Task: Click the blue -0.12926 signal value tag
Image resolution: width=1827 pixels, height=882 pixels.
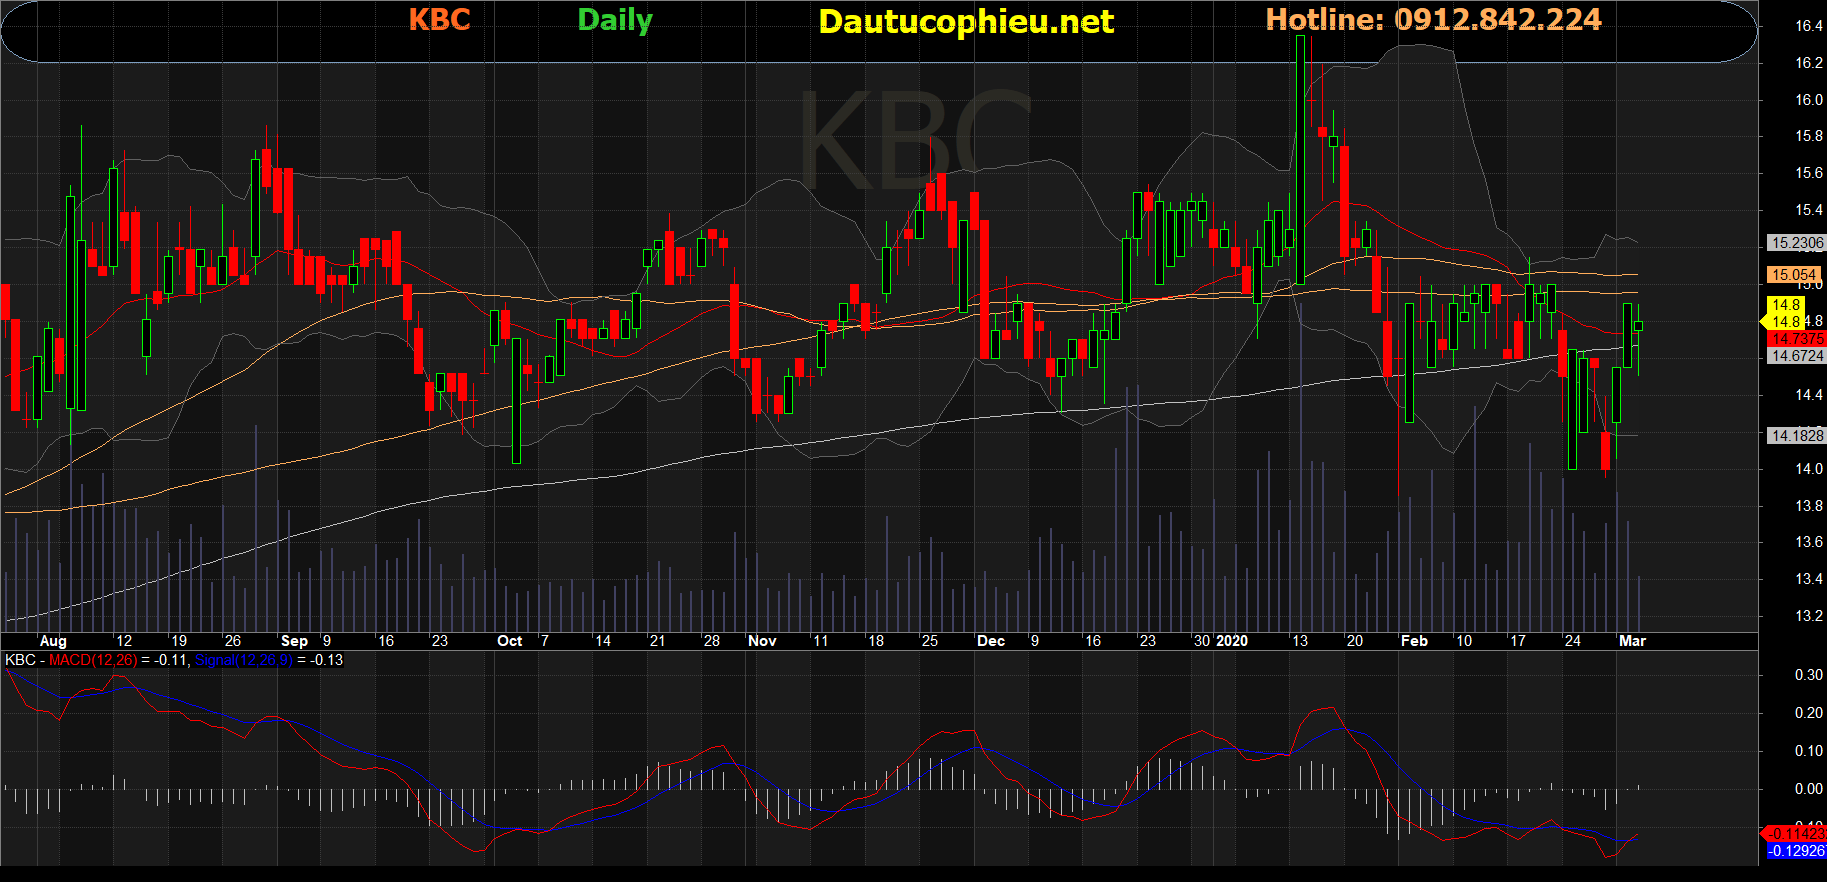Action: click(x=1796, y=851)
